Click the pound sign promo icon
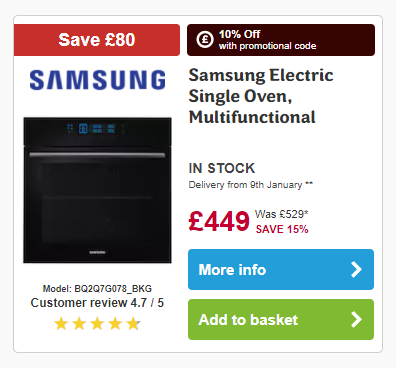396x368 pixels. tap(205, 40)
